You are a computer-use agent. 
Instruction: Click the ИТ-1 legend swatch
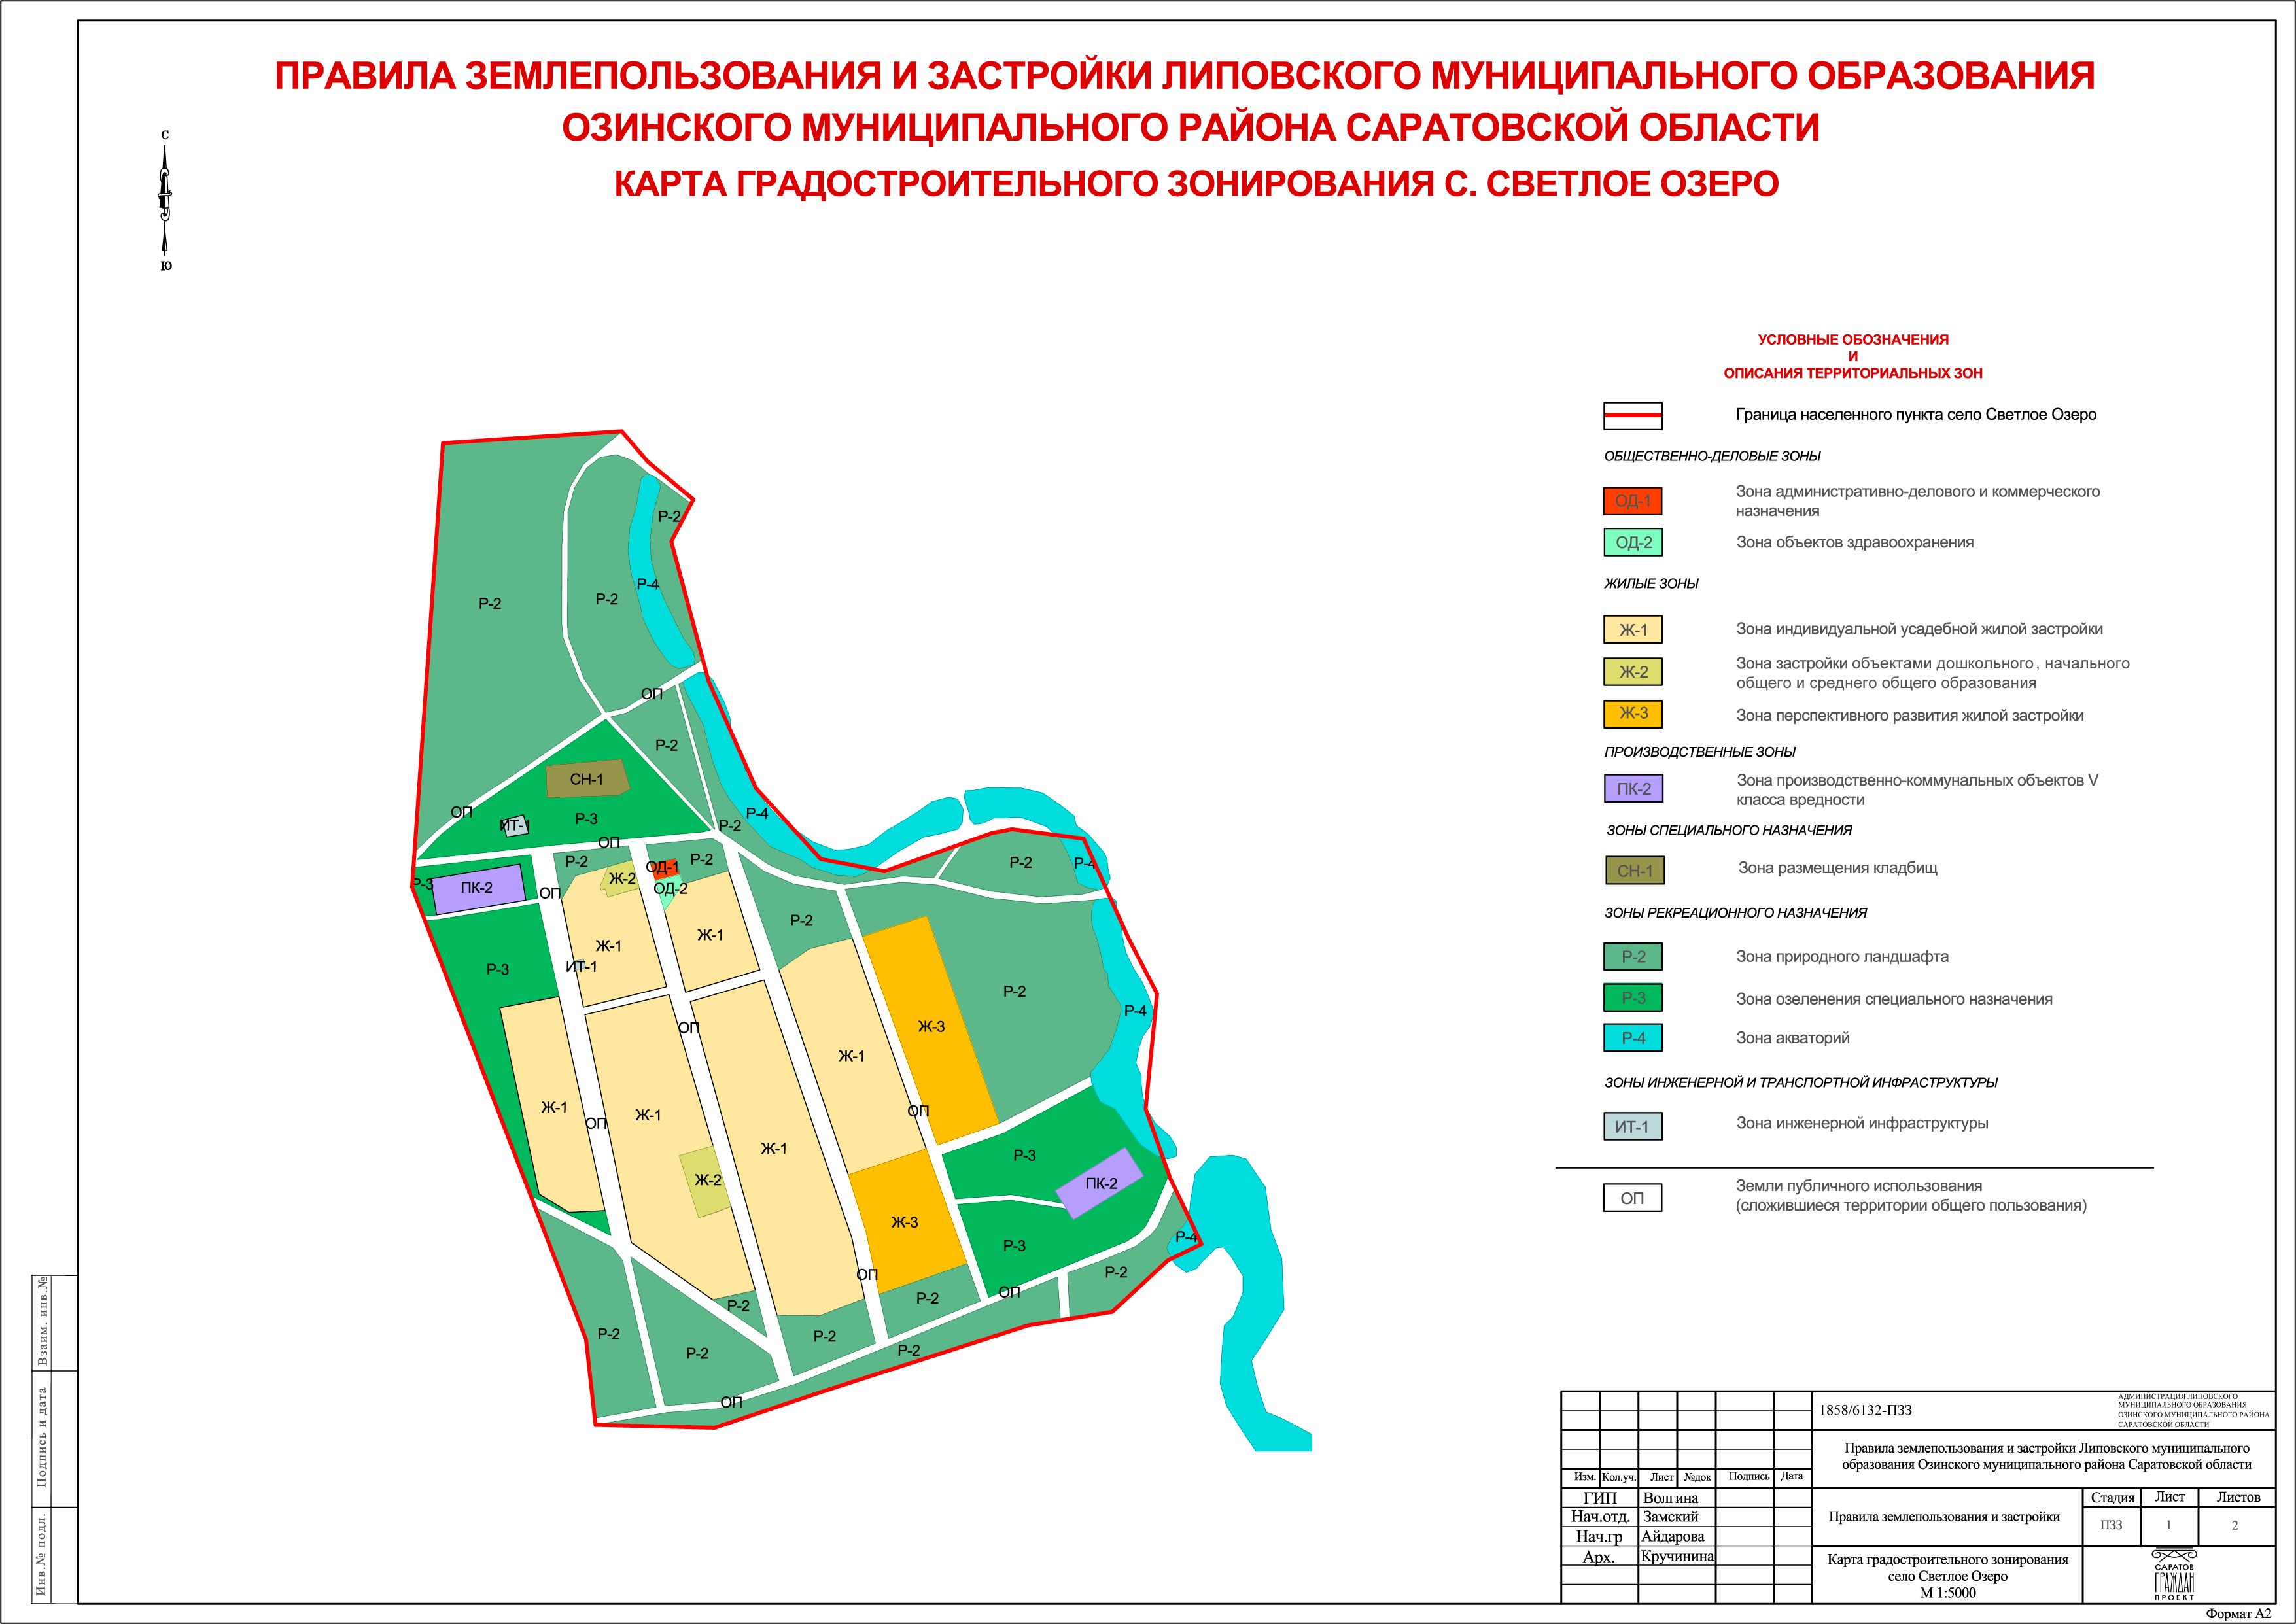(1632, 1126)
